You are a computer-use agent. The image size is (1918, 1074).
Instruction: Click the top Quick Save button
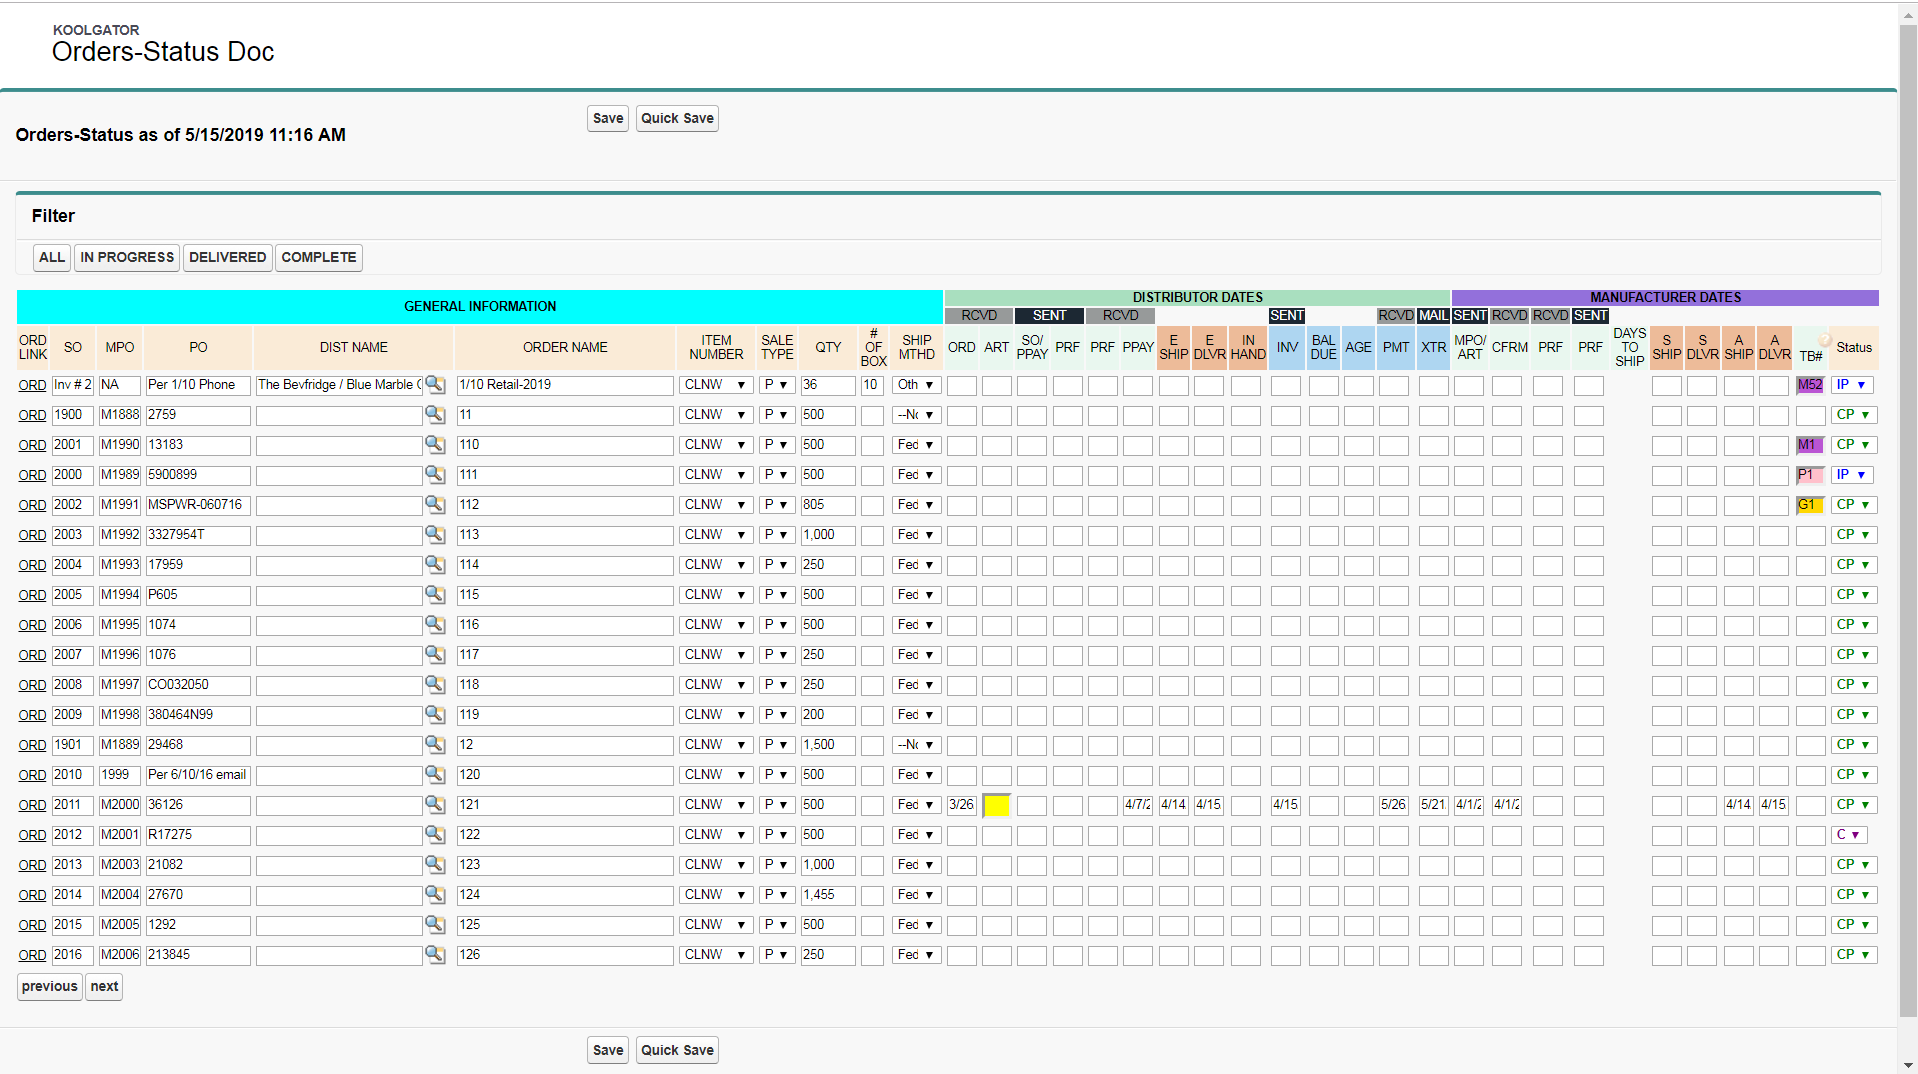[677, 118]
